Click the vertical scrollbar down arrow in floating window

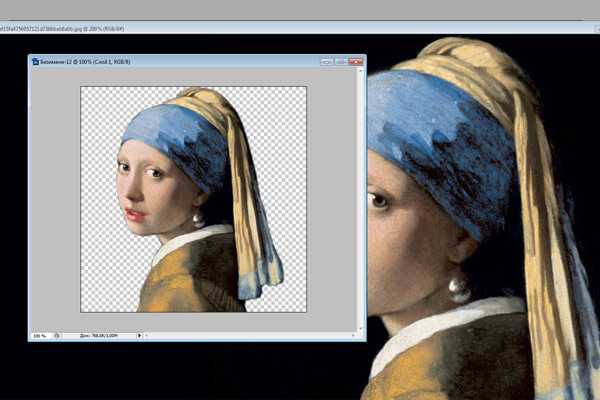[x=360, y=329]
